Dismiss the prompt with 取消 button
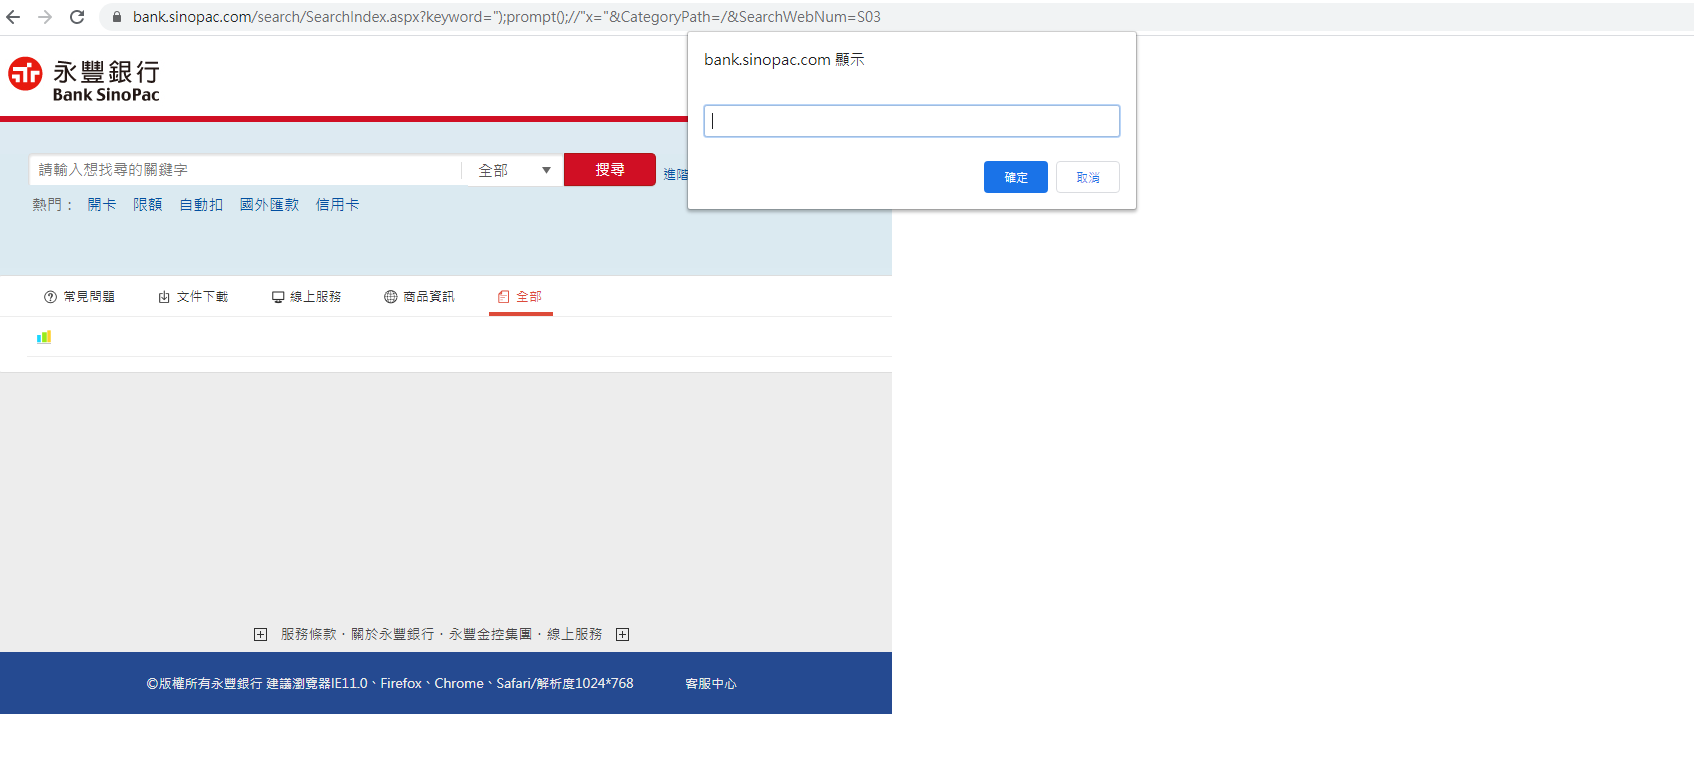The image size is (1694, 784). (1087, 177)
